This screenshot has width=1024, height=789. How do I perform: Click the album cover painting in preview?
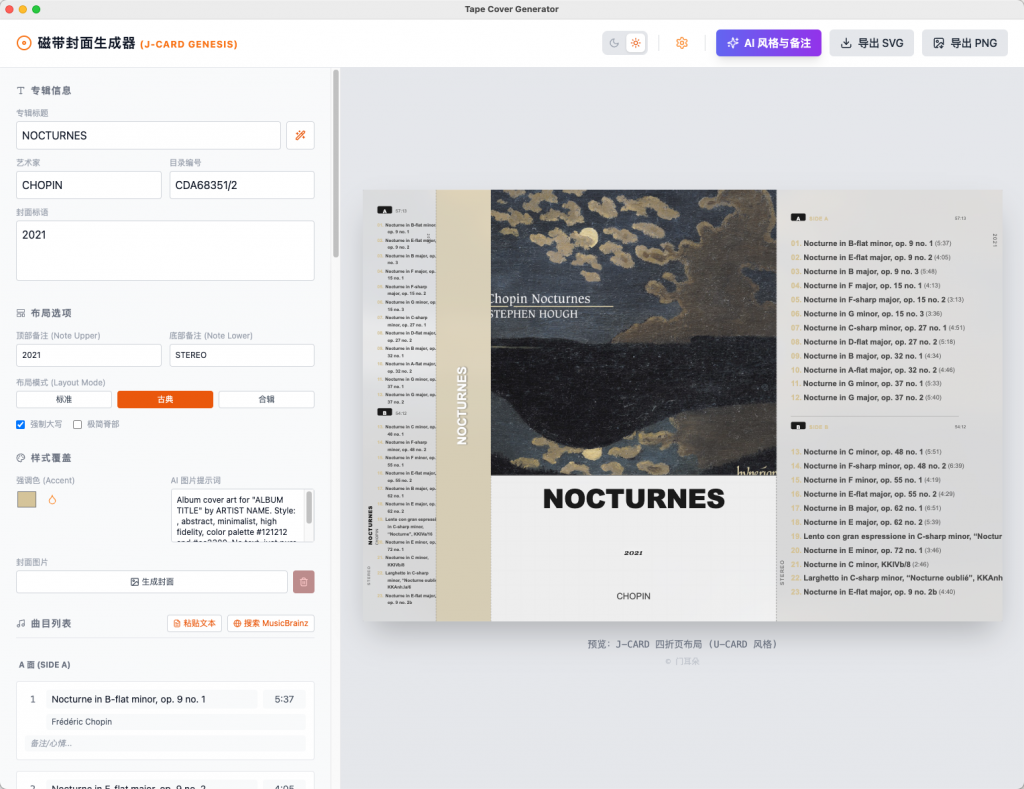click(x=633, y=332)
